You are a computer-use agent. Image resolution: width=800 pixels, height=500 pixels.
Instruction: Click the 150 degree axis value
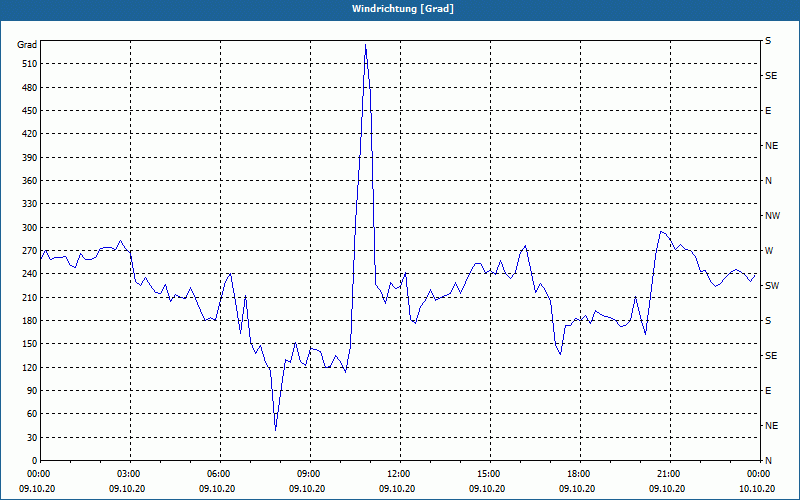[30, 344]
